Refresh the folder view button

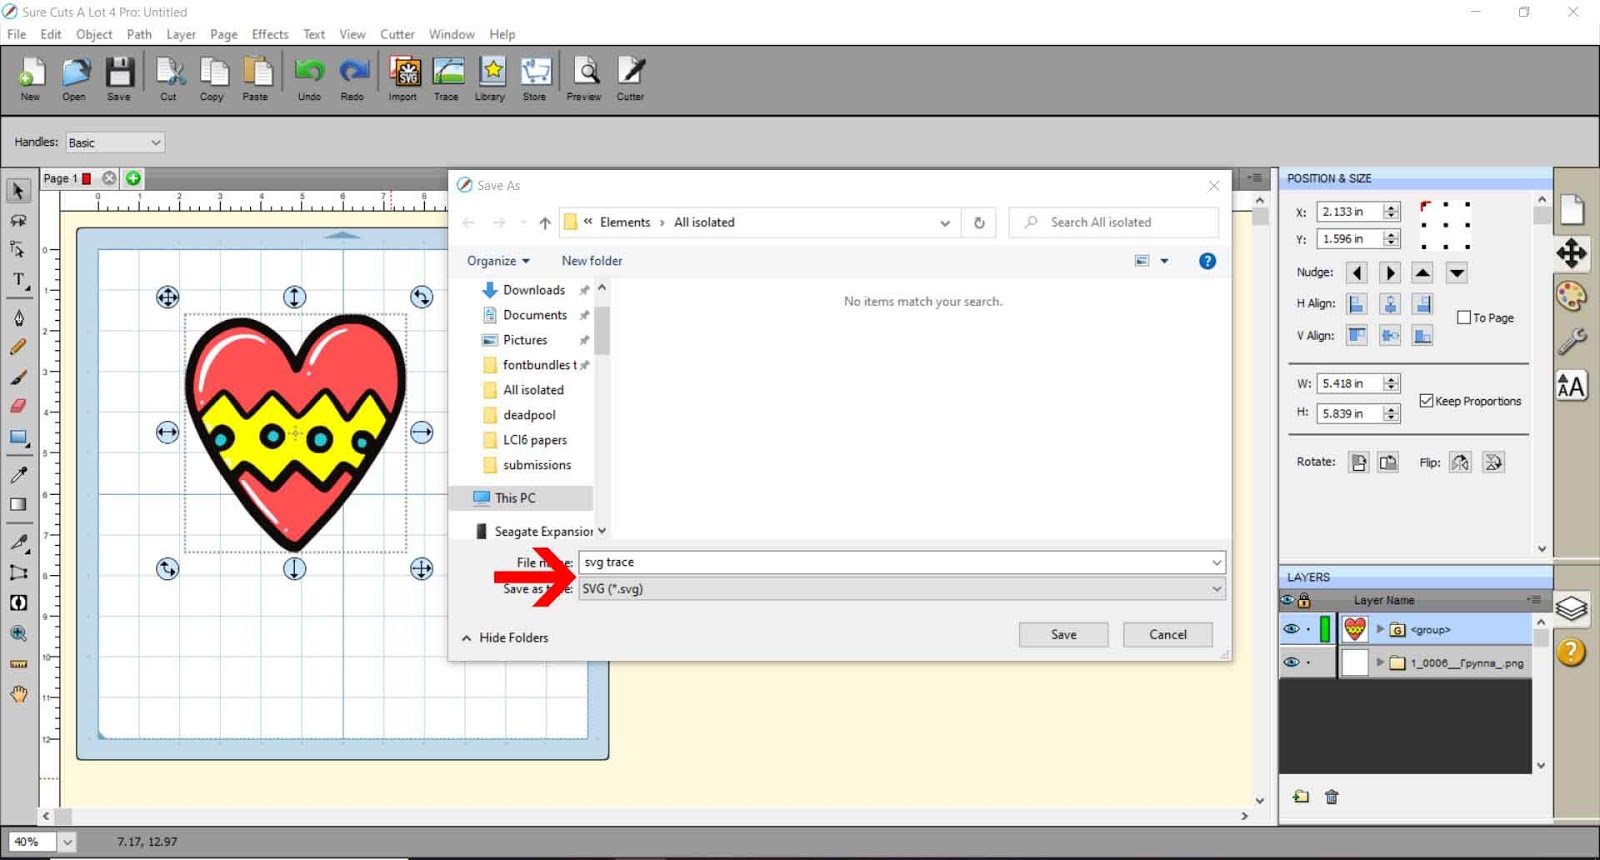(979, 223)
